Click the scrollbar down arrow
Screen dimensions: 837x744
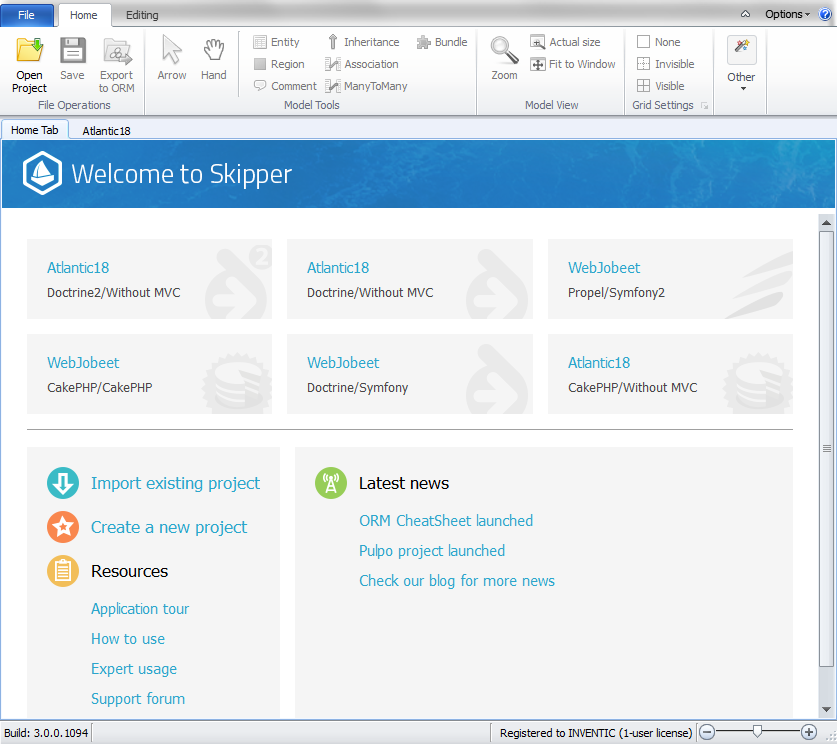click(x=826, y=709)
